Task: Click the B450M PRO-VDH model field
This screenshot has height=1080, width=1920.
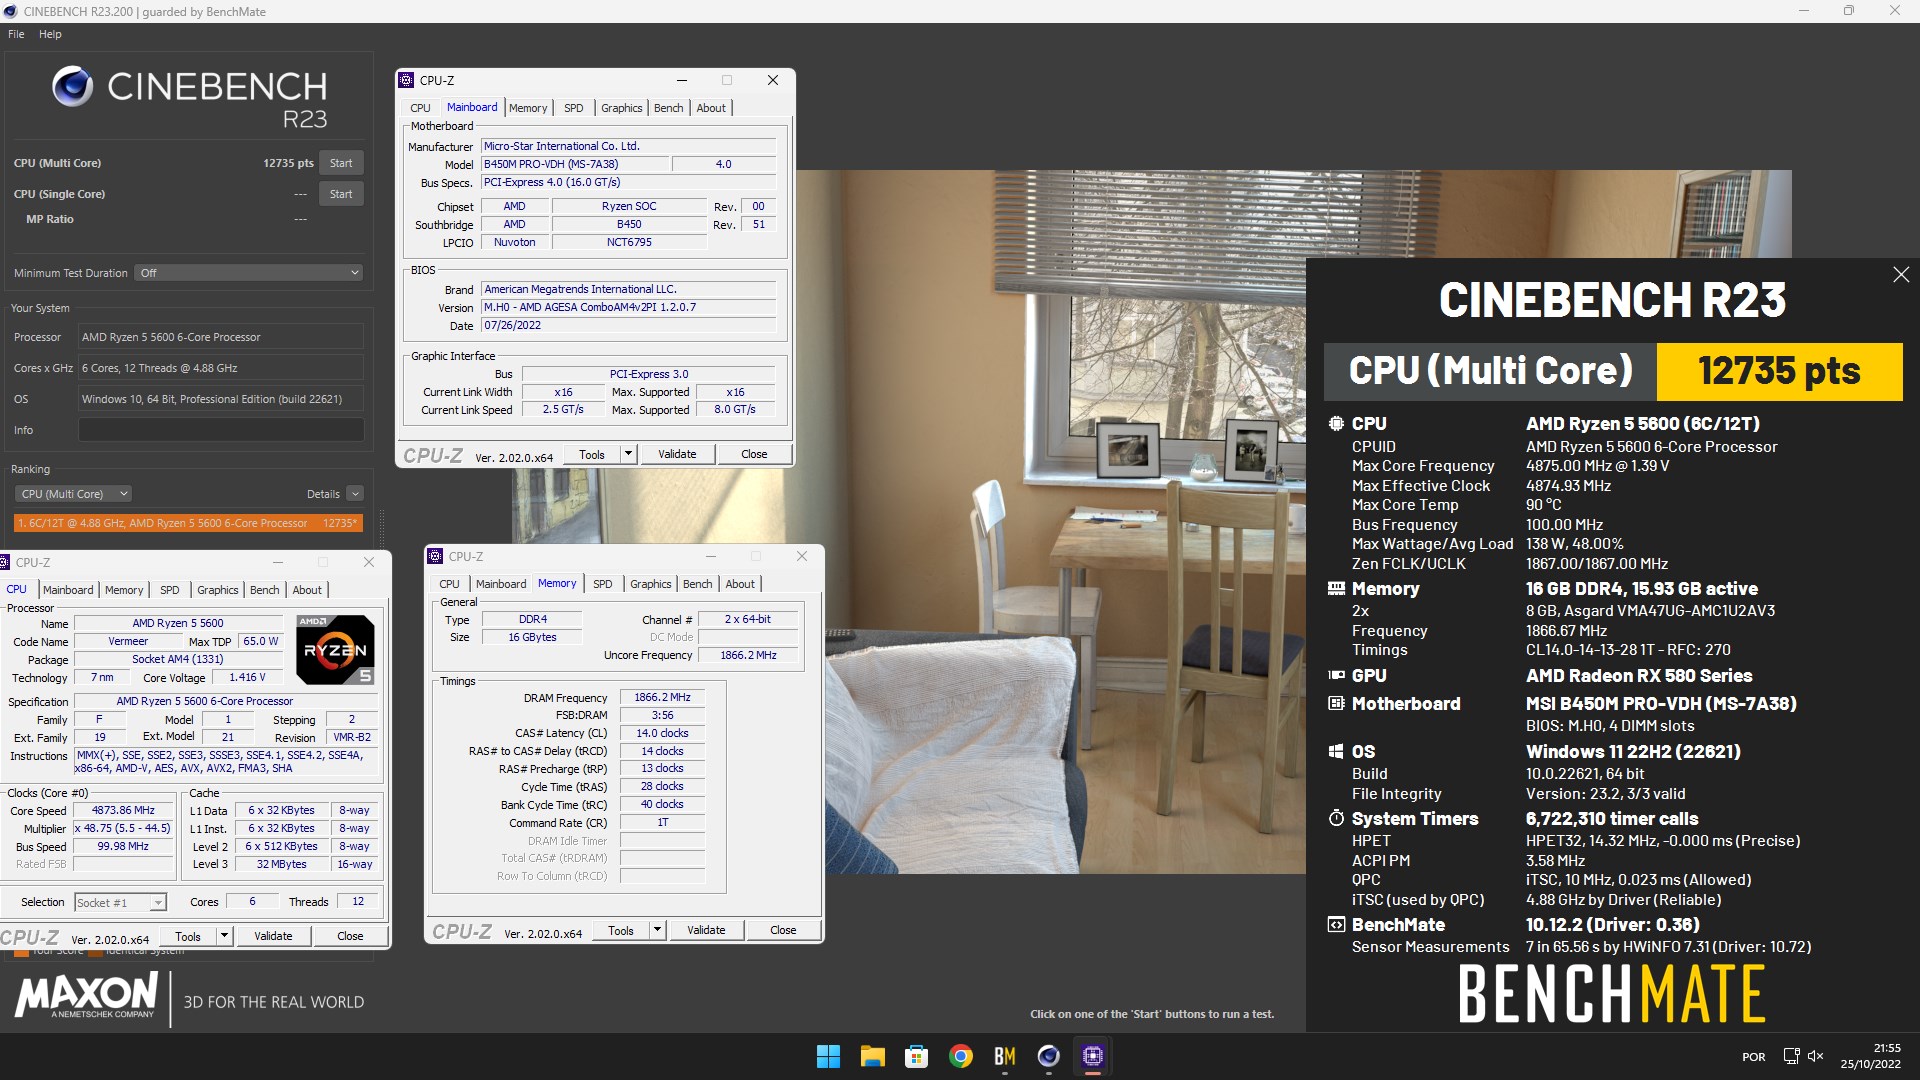Action: [x=574, y=164]
